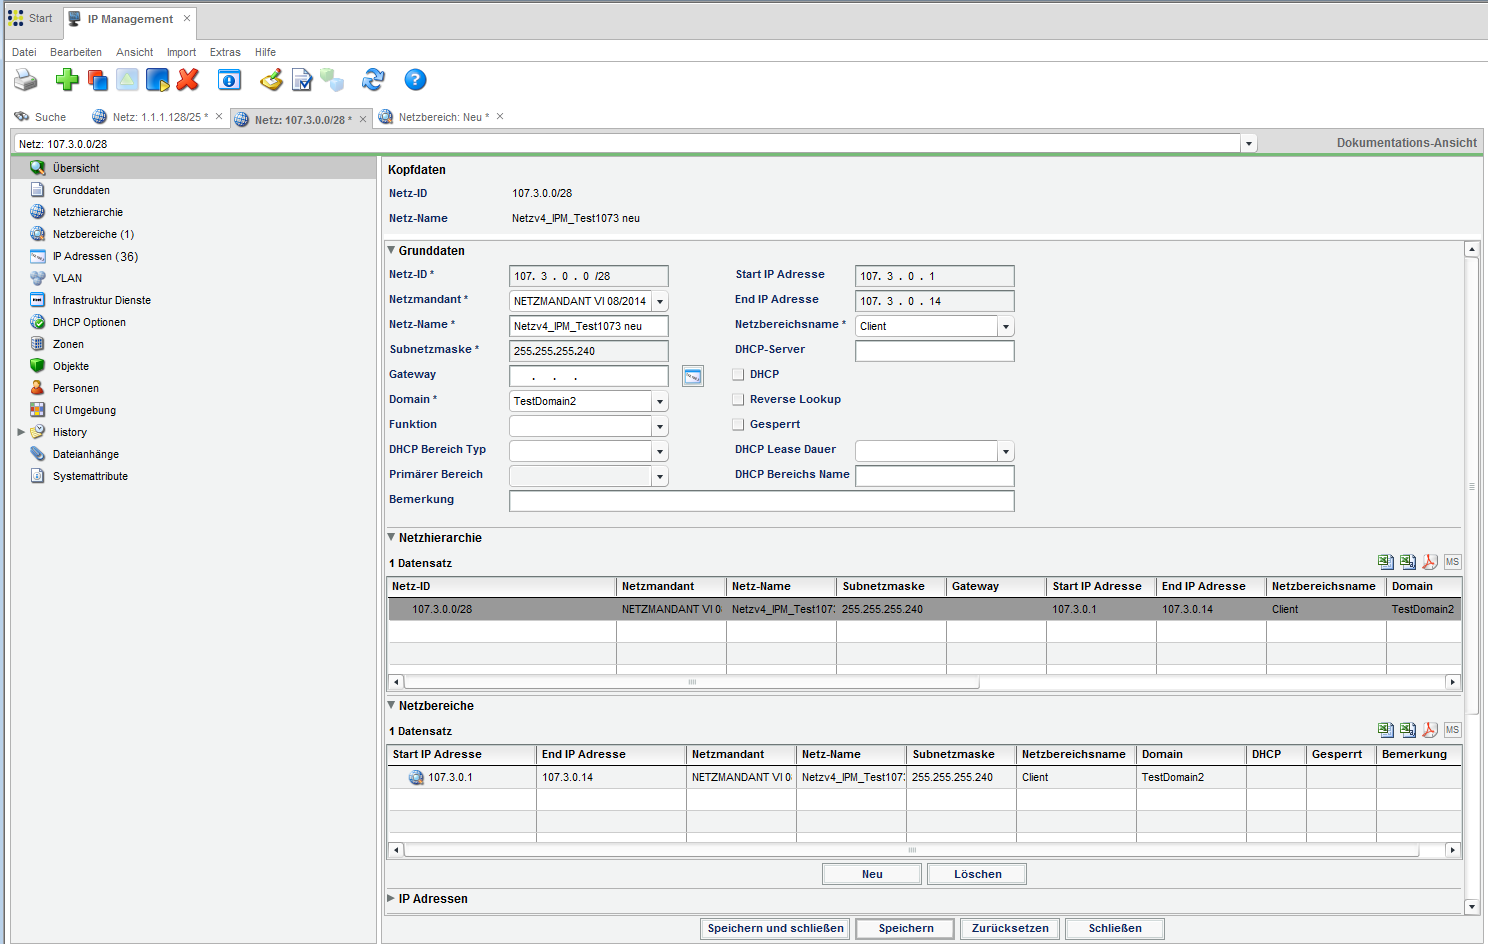Enable Reverse Lookup
This screenshot has height=944, width=1488.
(x=738, y=399)
